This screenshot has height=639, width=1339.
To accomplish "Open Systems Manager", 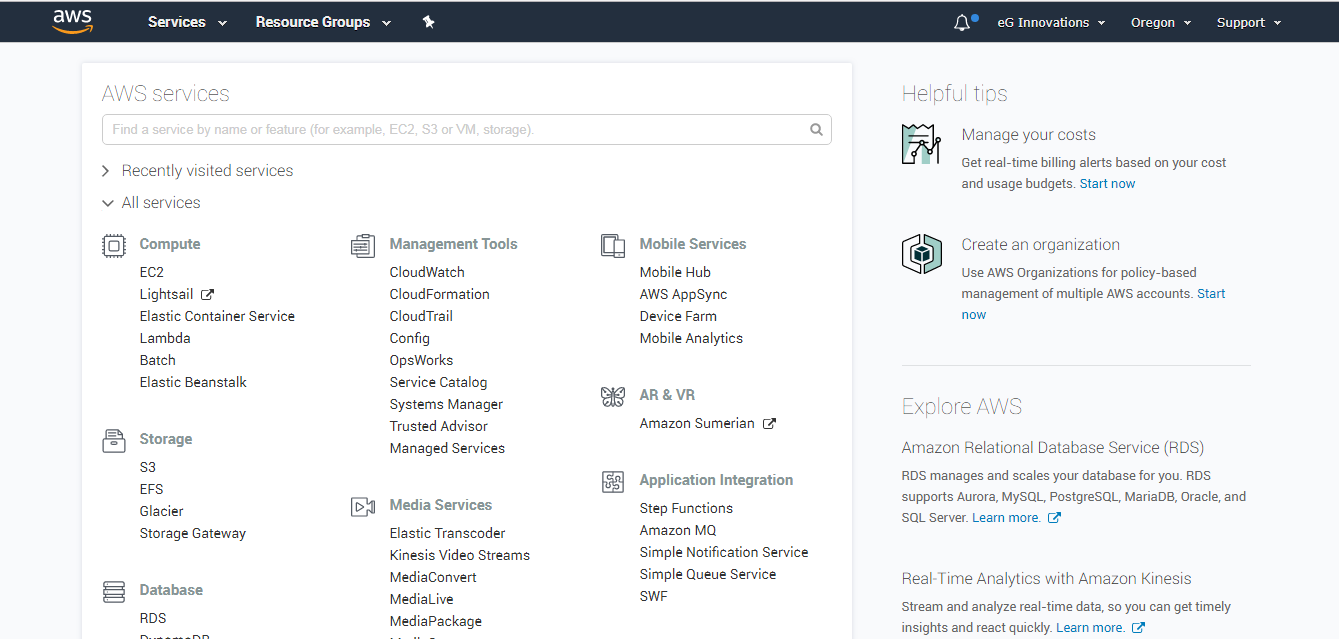I will pos(447,404).
